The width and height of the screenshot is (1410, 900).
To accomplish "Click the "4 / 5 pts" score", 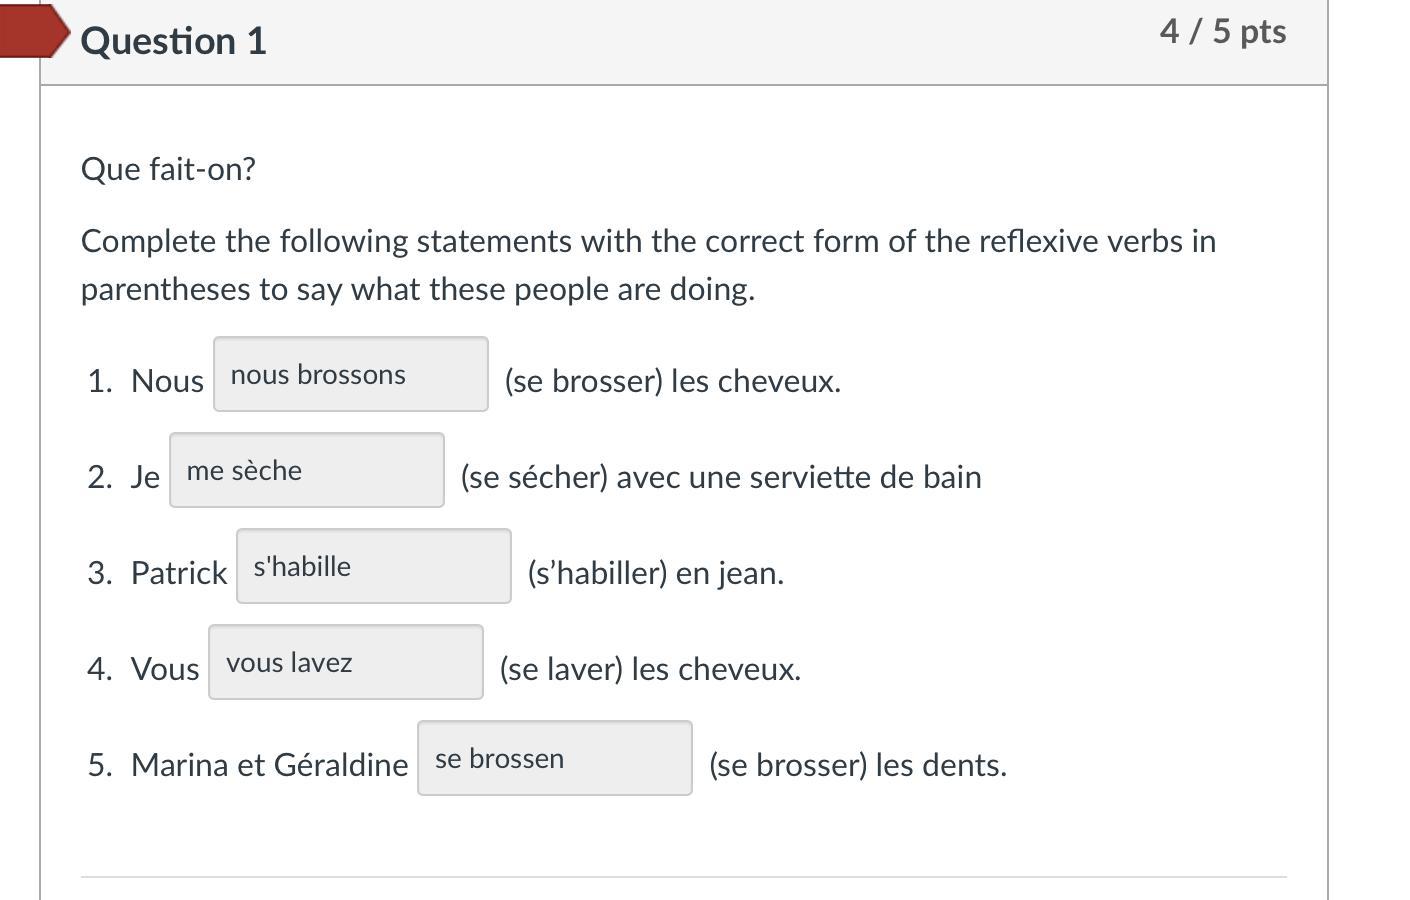I will pos(1222,31).
